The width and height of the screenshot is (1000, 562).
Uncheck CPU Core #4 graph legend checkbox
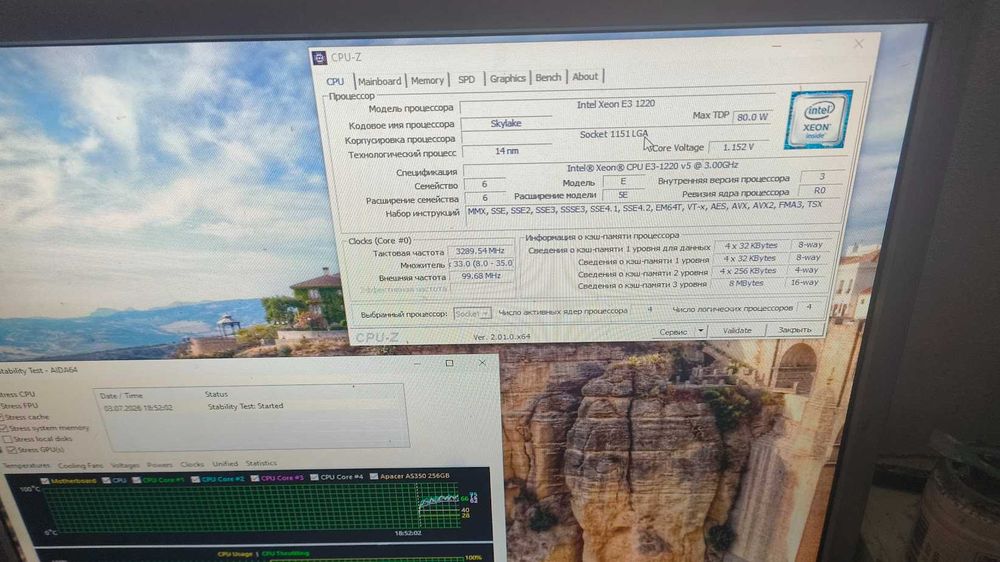314,477
